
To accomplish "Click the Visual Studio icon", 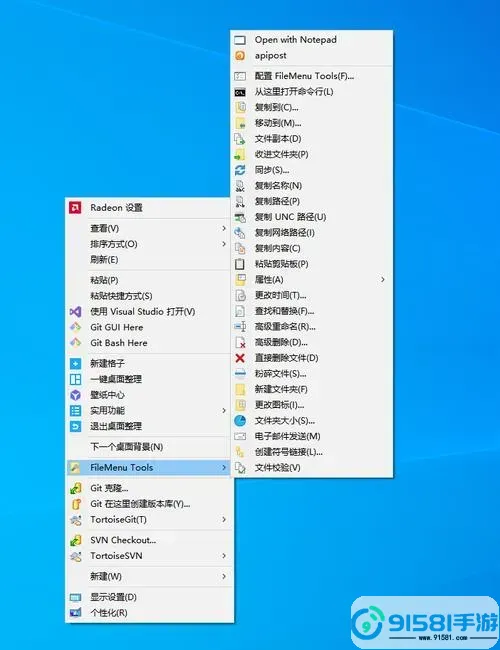I will tap(75, 311).
